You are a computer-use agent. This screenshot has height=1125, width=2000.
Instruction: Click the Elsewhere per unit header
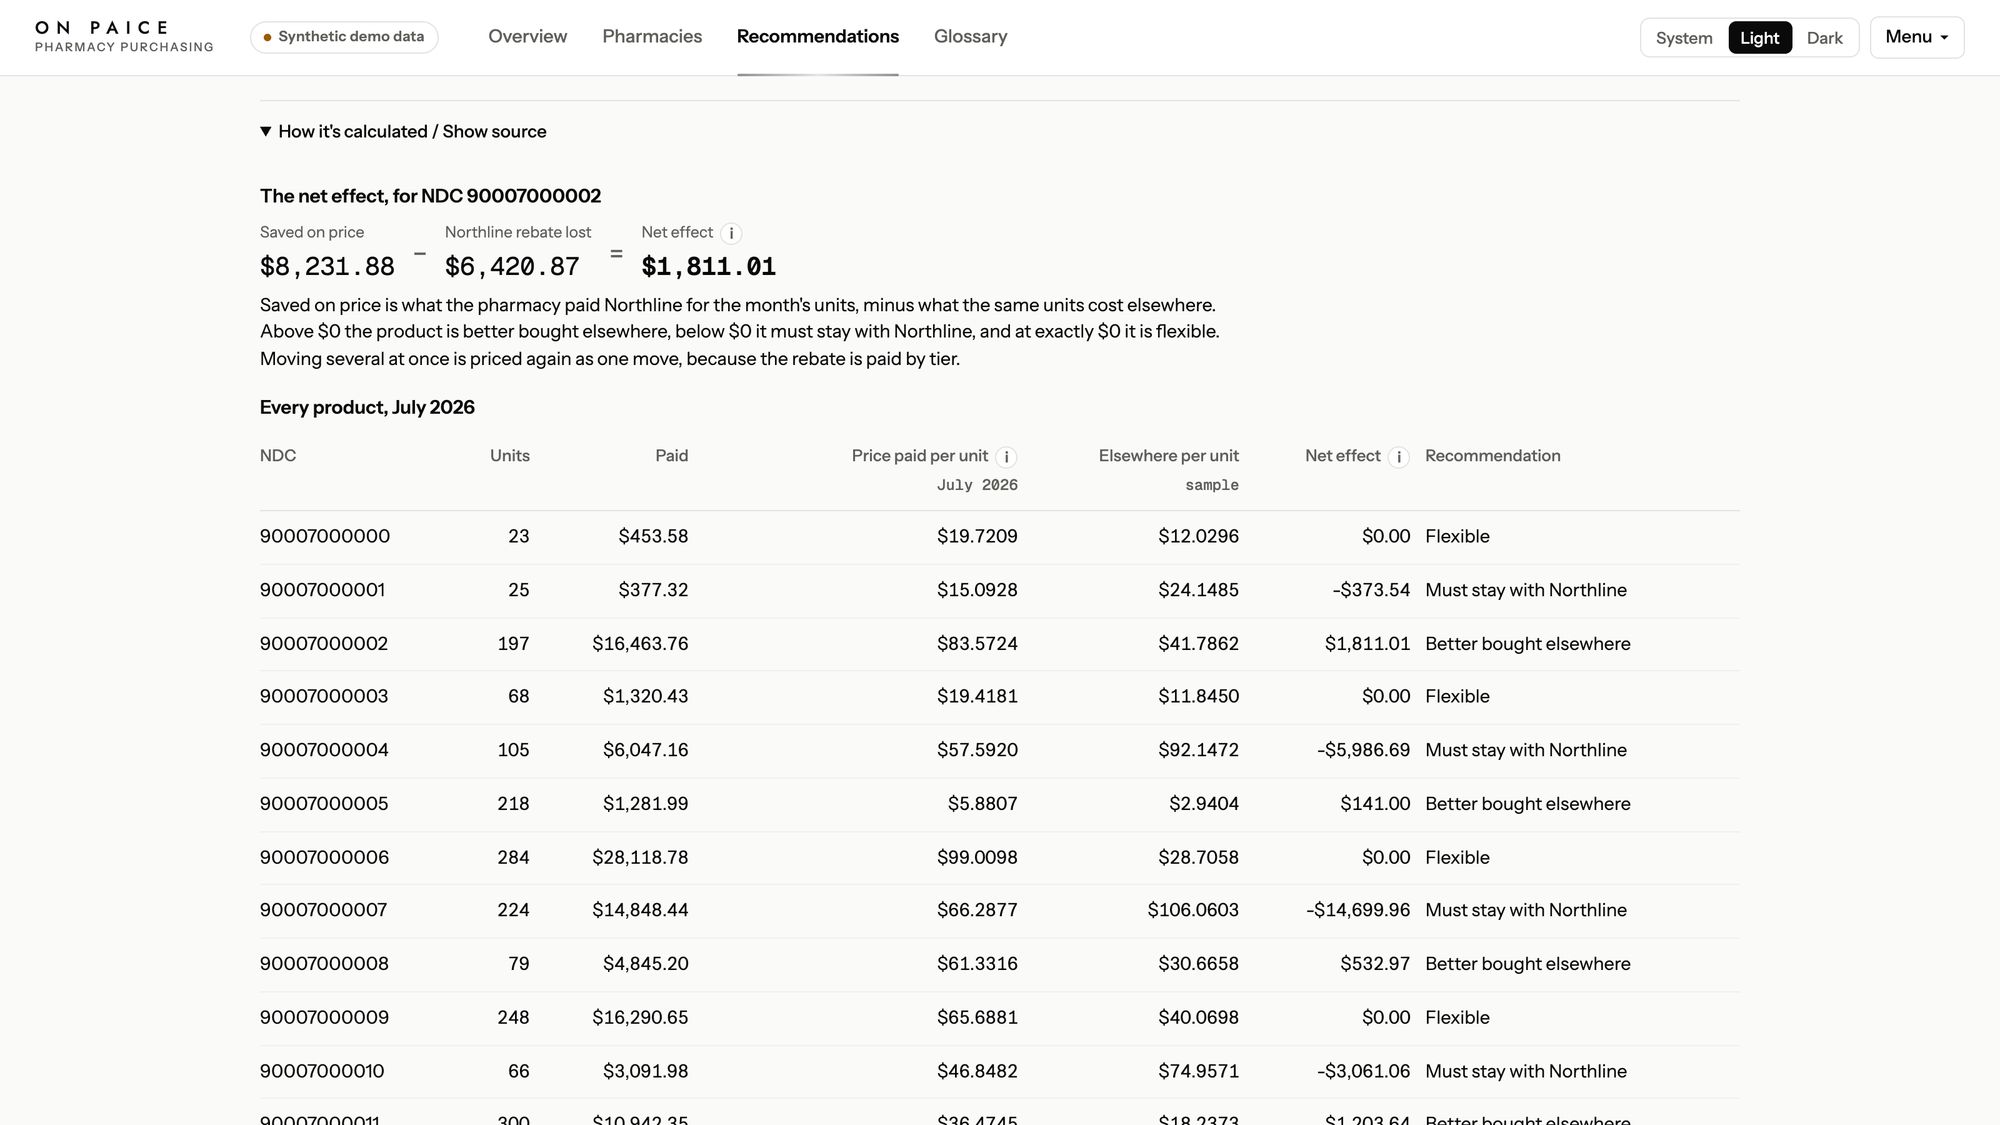[x=1168, y=456]
